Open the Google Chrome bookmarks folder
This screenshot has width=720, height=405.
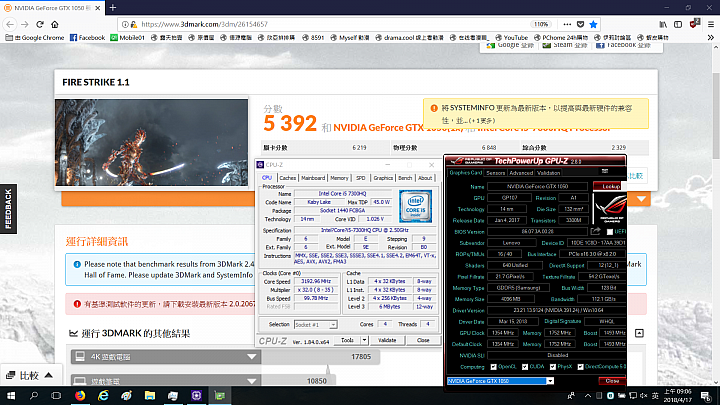(x=35, y=38)
